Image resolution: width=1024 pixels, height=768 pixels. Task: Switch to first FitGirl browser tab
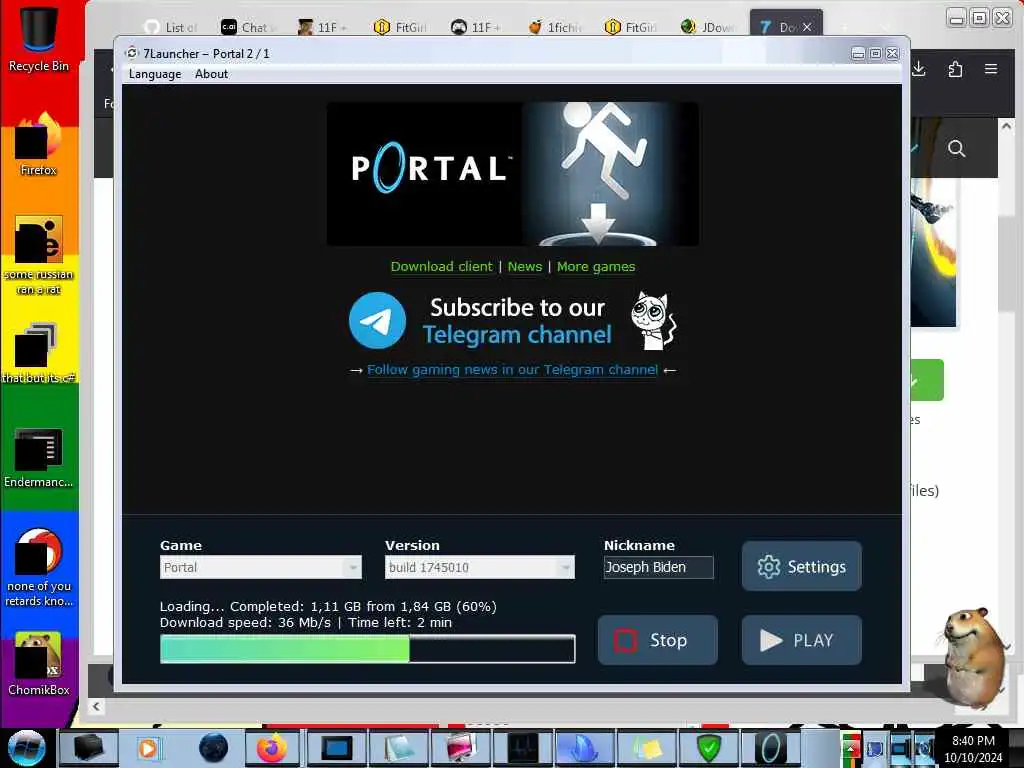[x=400, y=27]
